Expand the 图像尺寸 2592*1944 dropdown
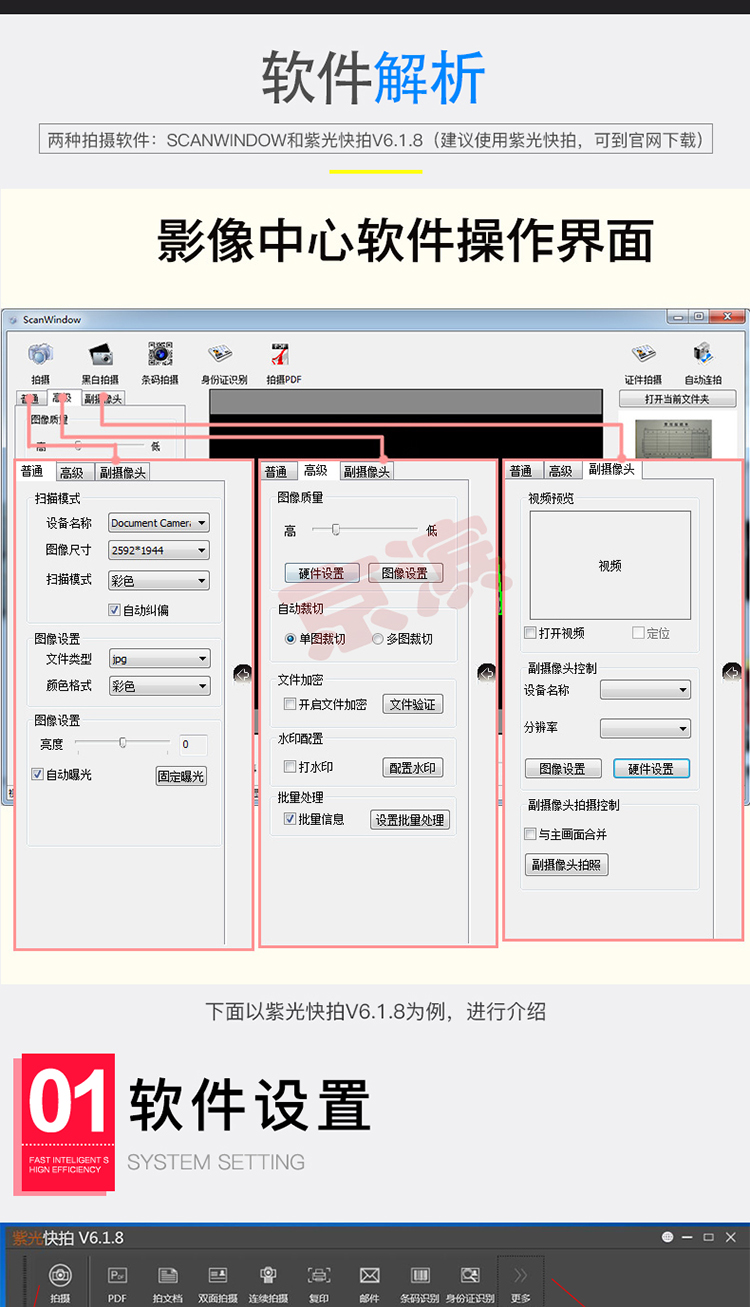This screenshot has height=1307, width=750. tap(159, 550)
